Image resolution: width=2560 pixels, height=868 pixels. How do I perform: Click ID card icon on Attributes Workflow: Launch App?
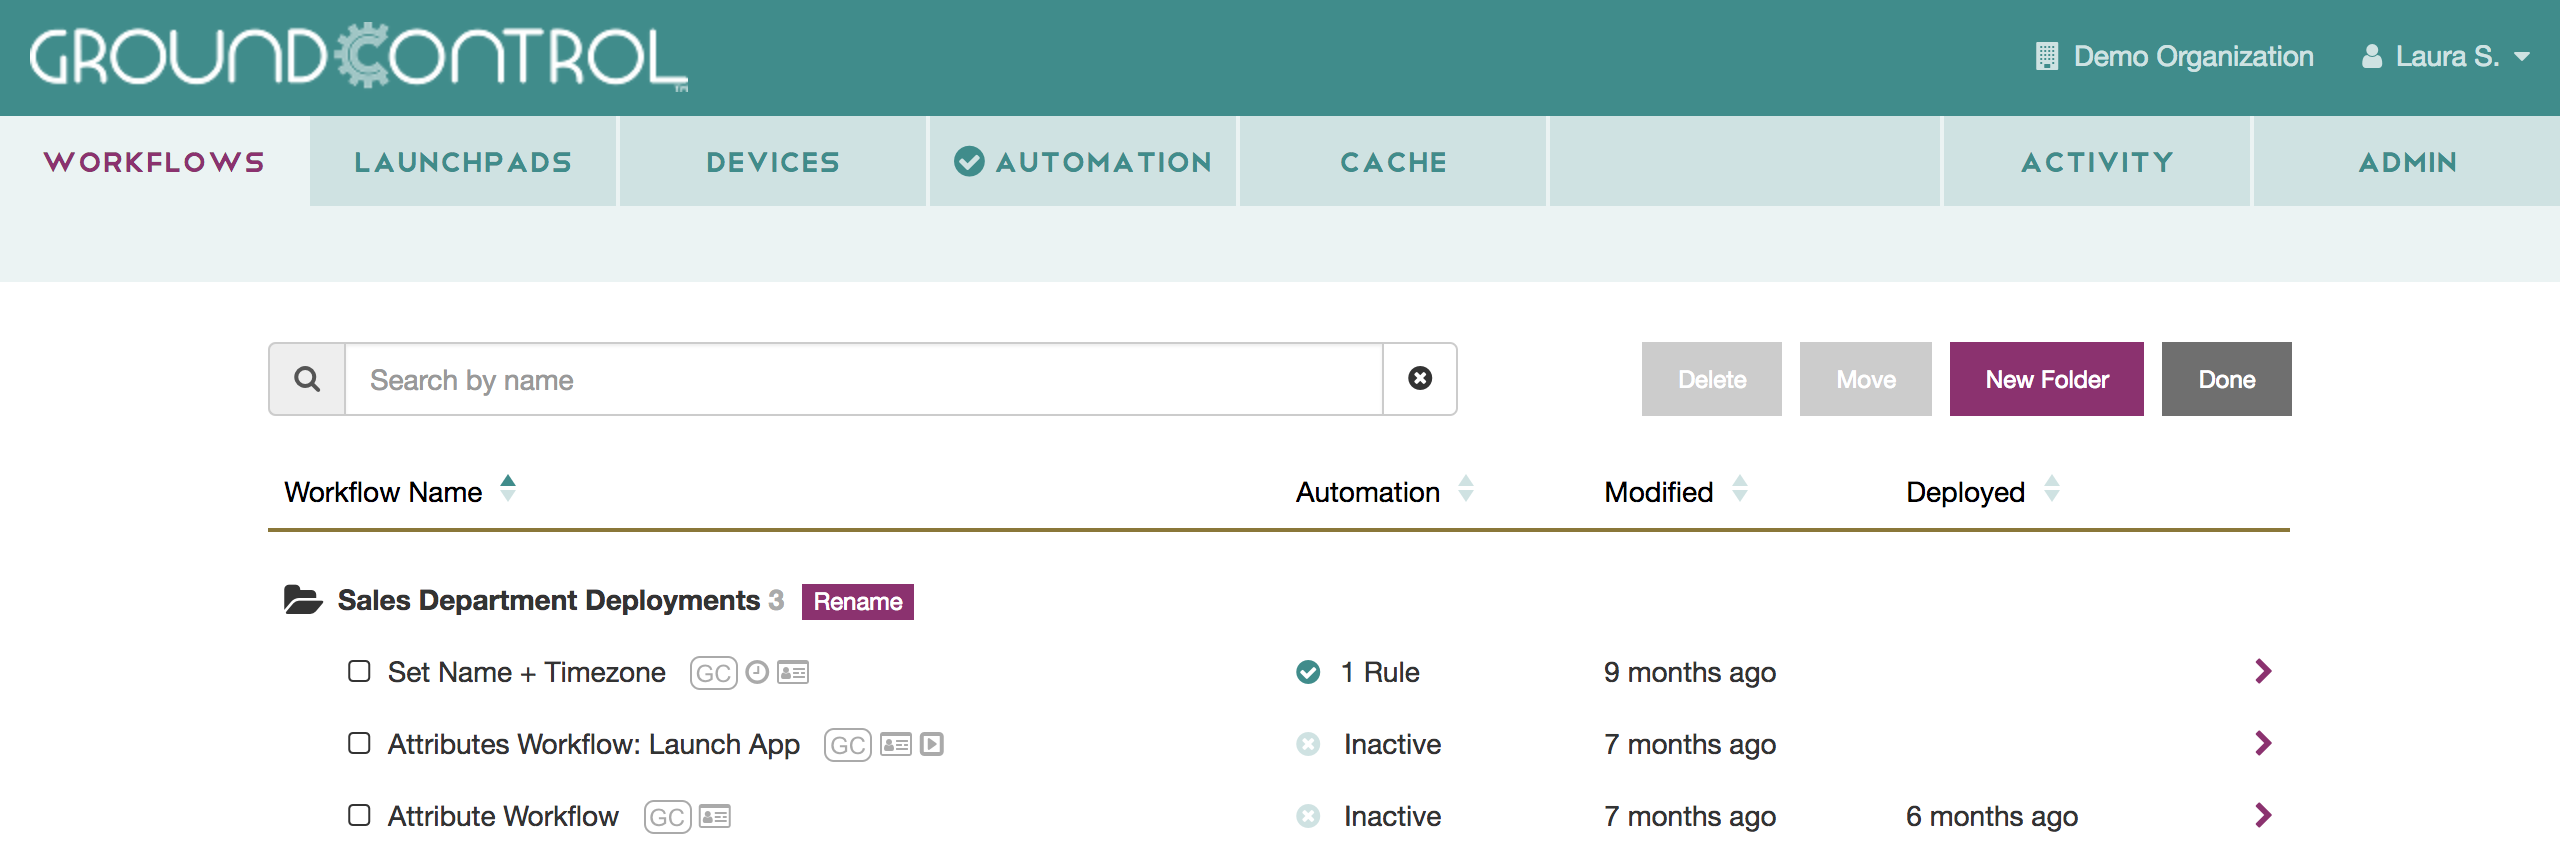tap(896, 744)
